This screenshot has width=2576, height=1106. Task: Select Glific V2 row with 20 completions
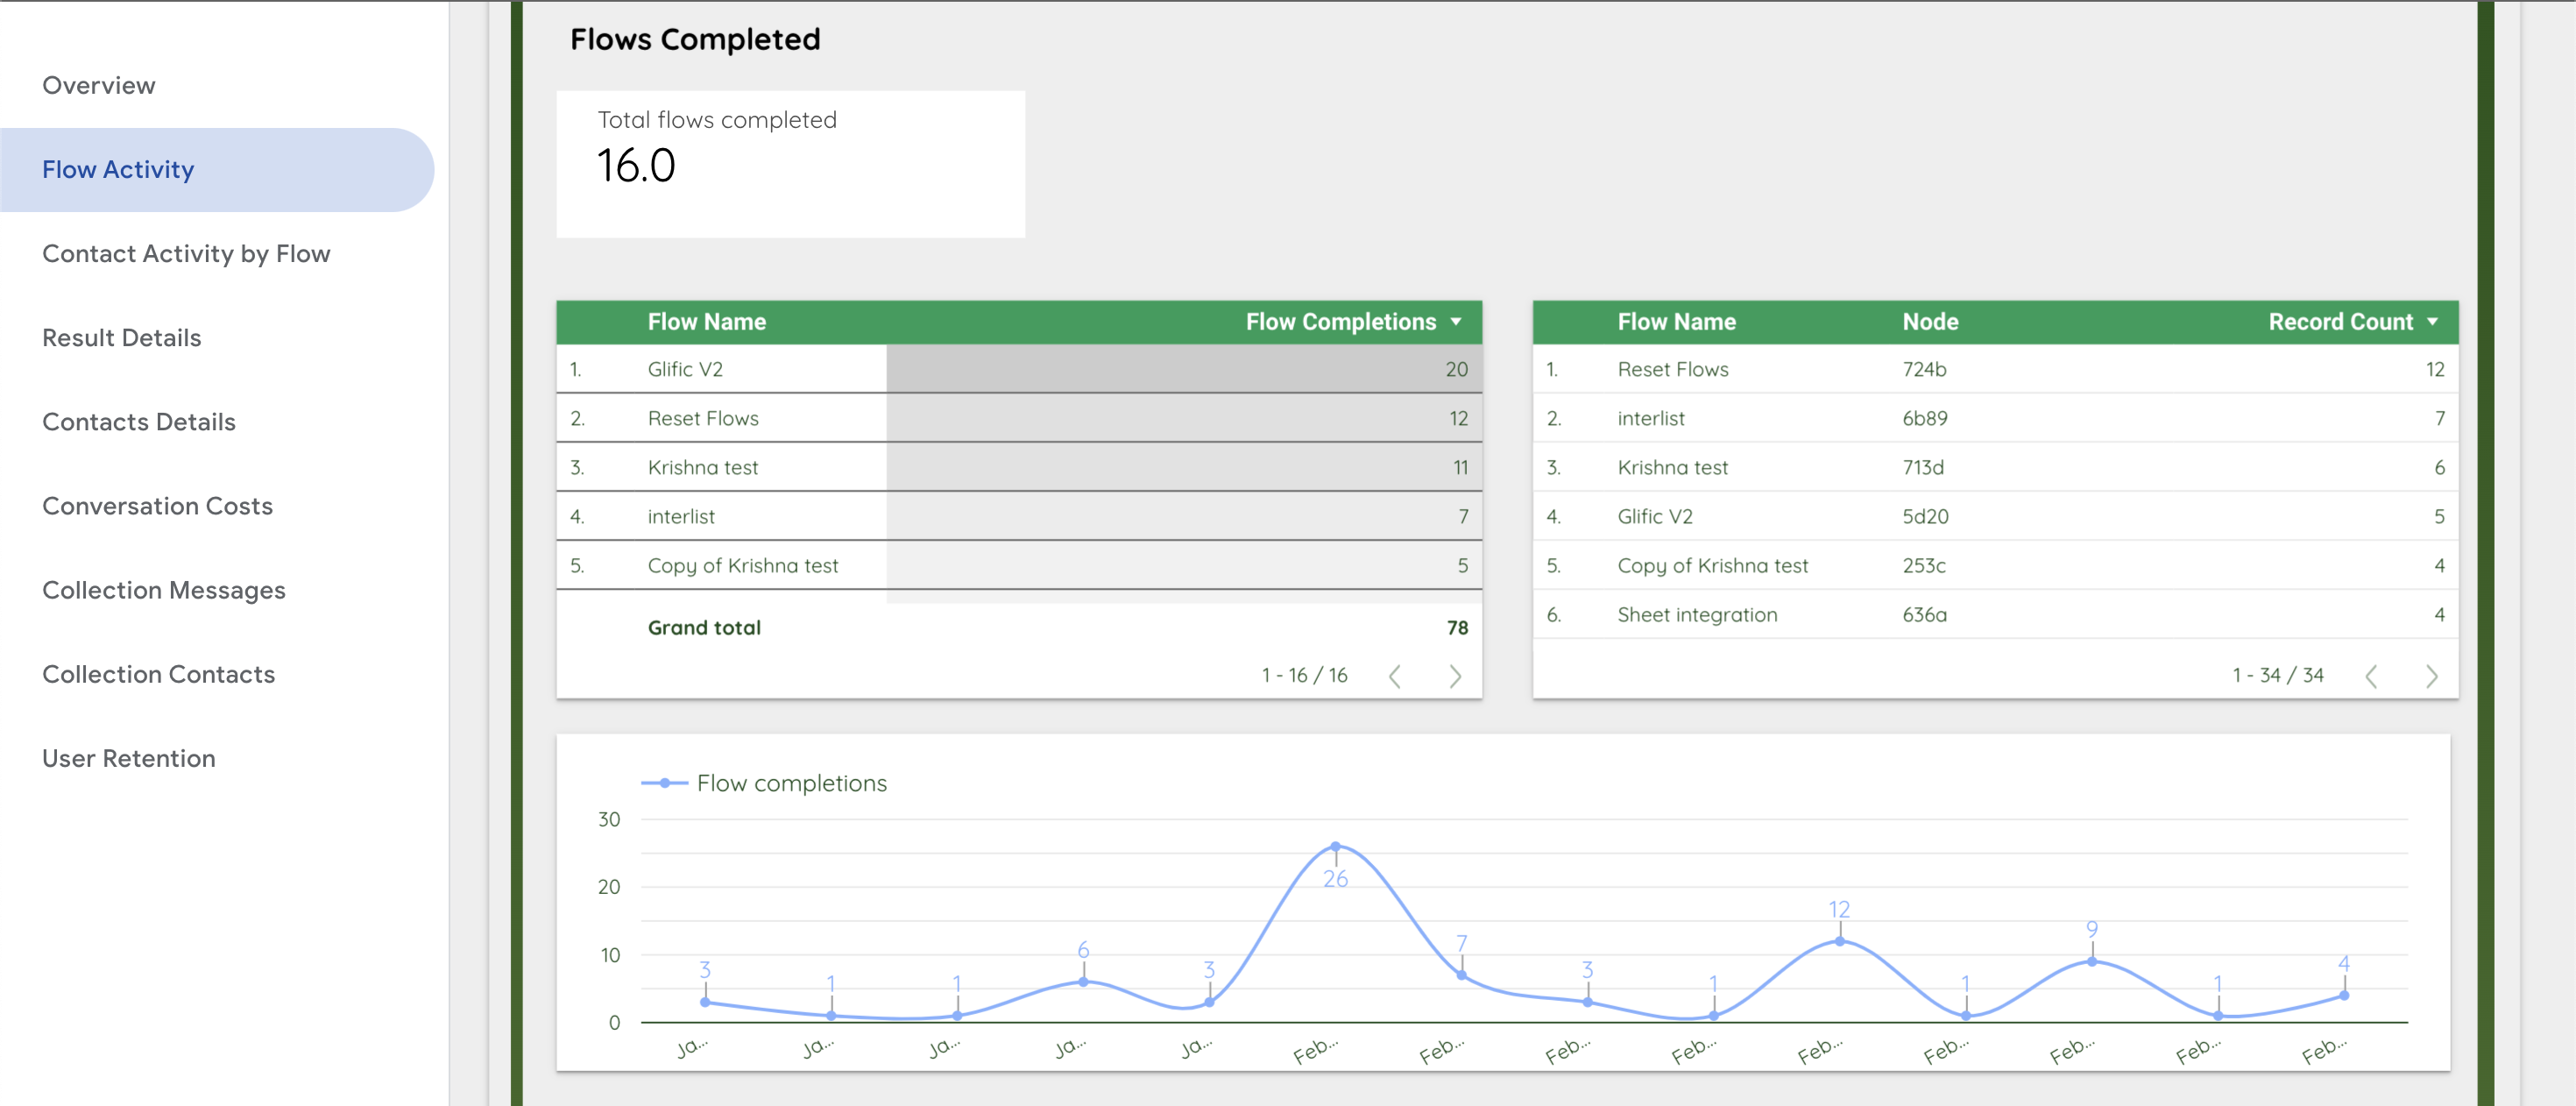coord(1019,369)
